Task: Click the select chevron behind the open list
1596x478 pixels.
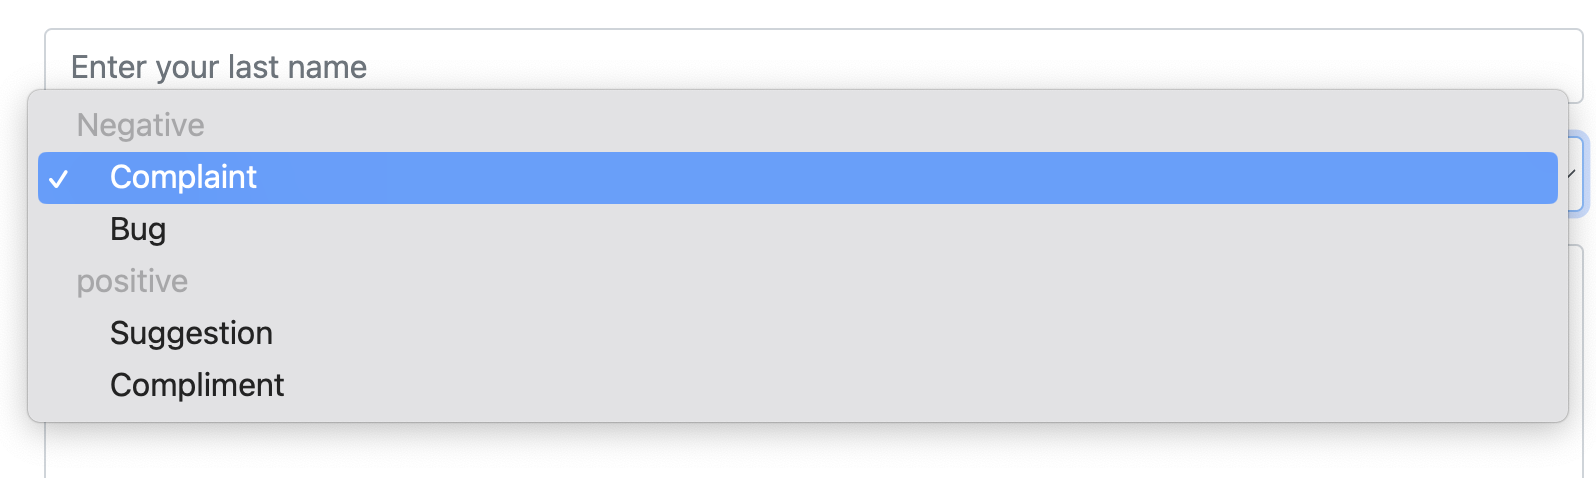Action: tap(1572, 174)
